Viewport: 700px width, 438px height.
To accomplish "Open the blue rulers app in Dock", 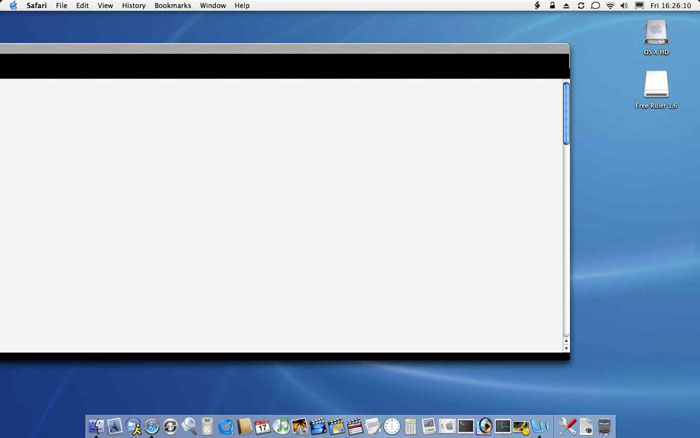I will point(540,427).
